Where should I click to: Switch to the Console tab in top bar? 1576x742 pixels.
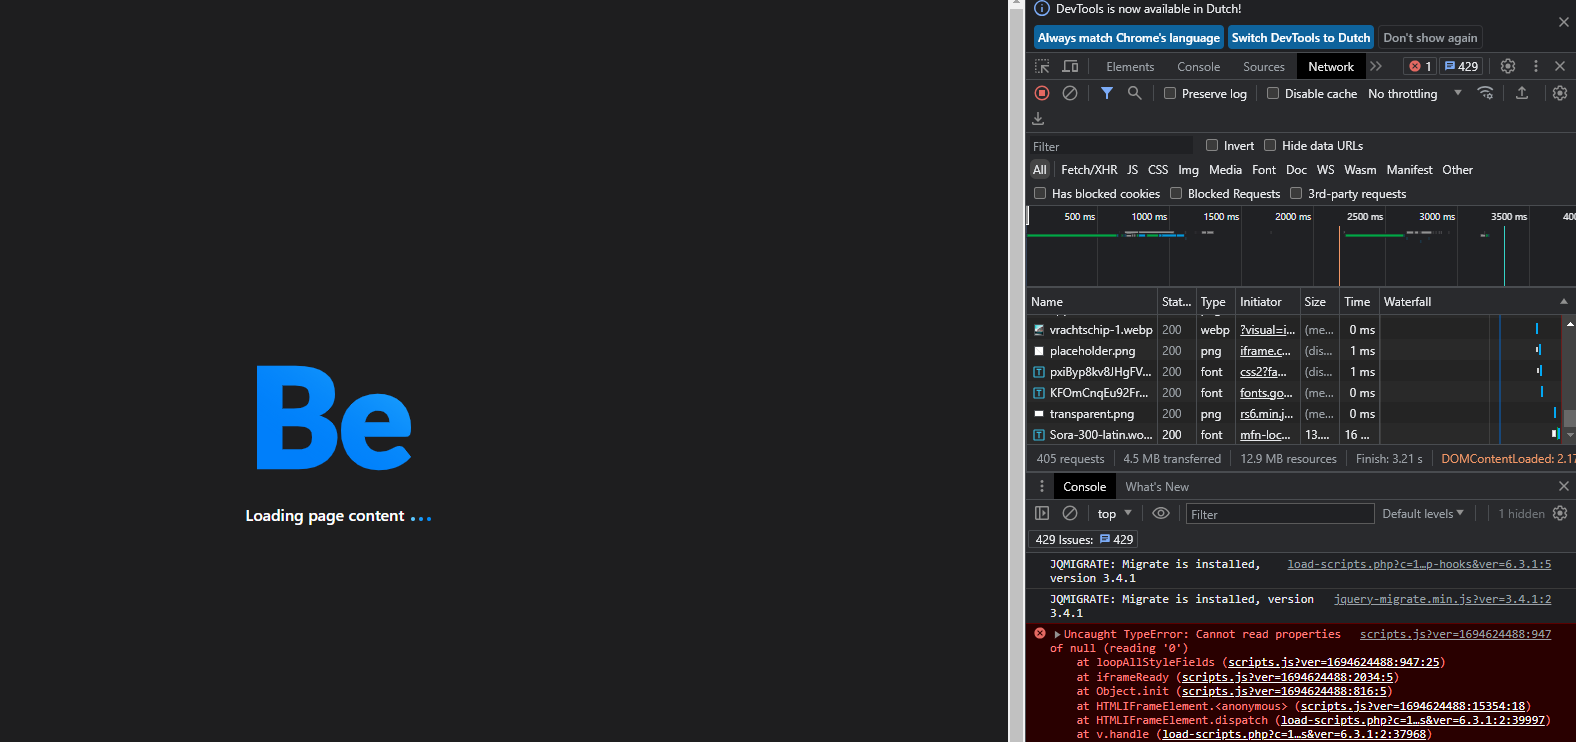(1198, 66)
